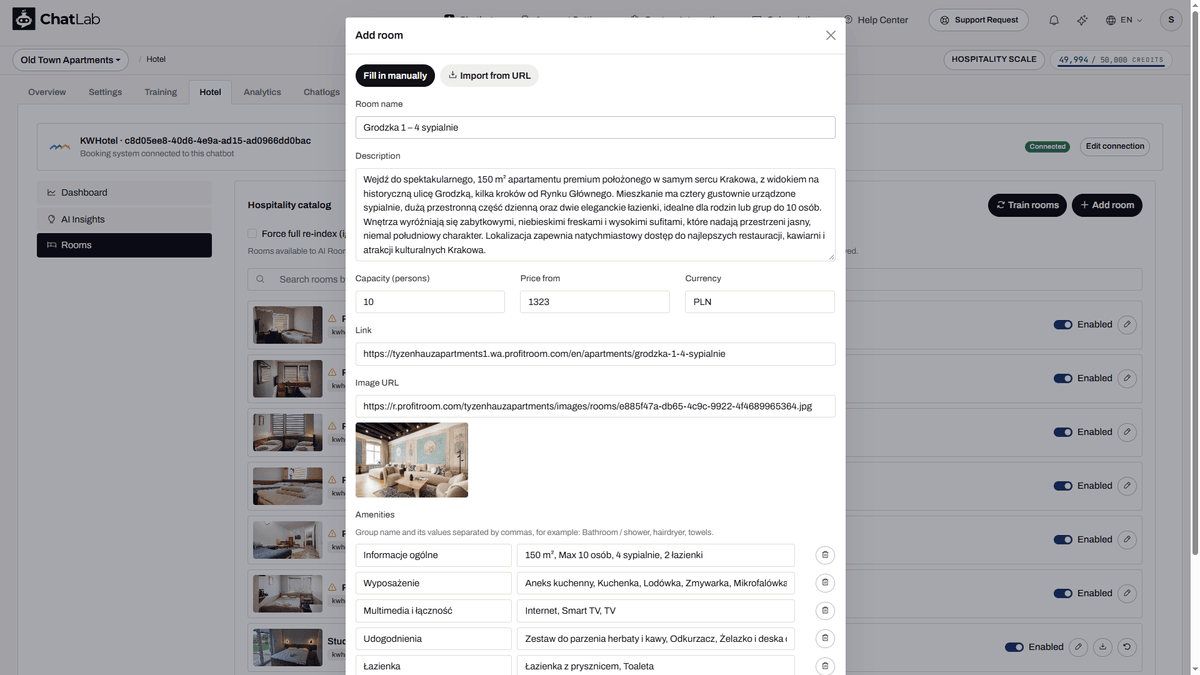1200x675 pixels.
Task: Check Force full re-index checkbox
Action: (252, 234)
